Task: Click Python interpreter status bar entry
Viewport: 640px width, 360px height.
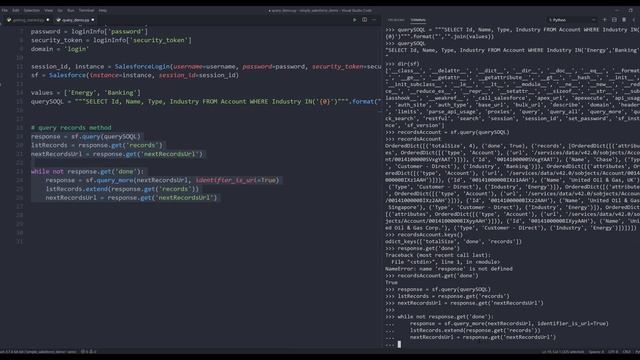Action: (x=39, y=351)
